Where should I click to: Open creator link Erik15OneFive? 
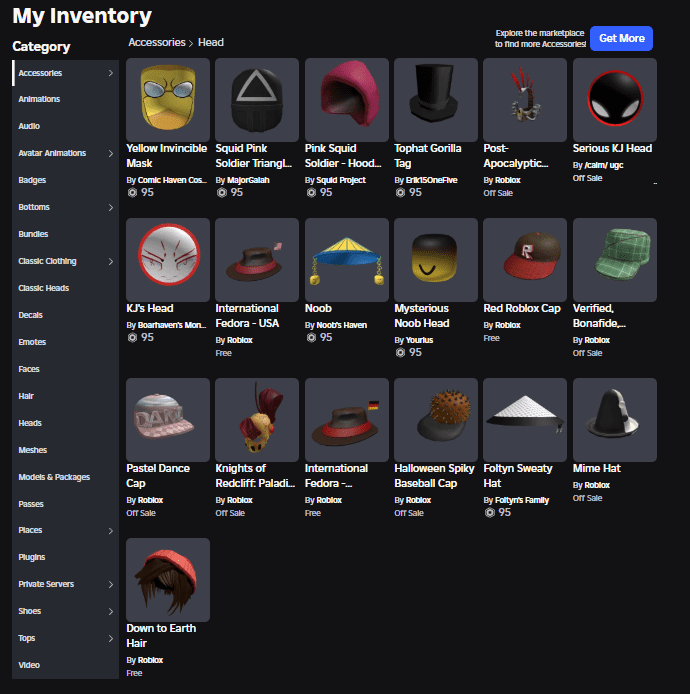(432, 180)
